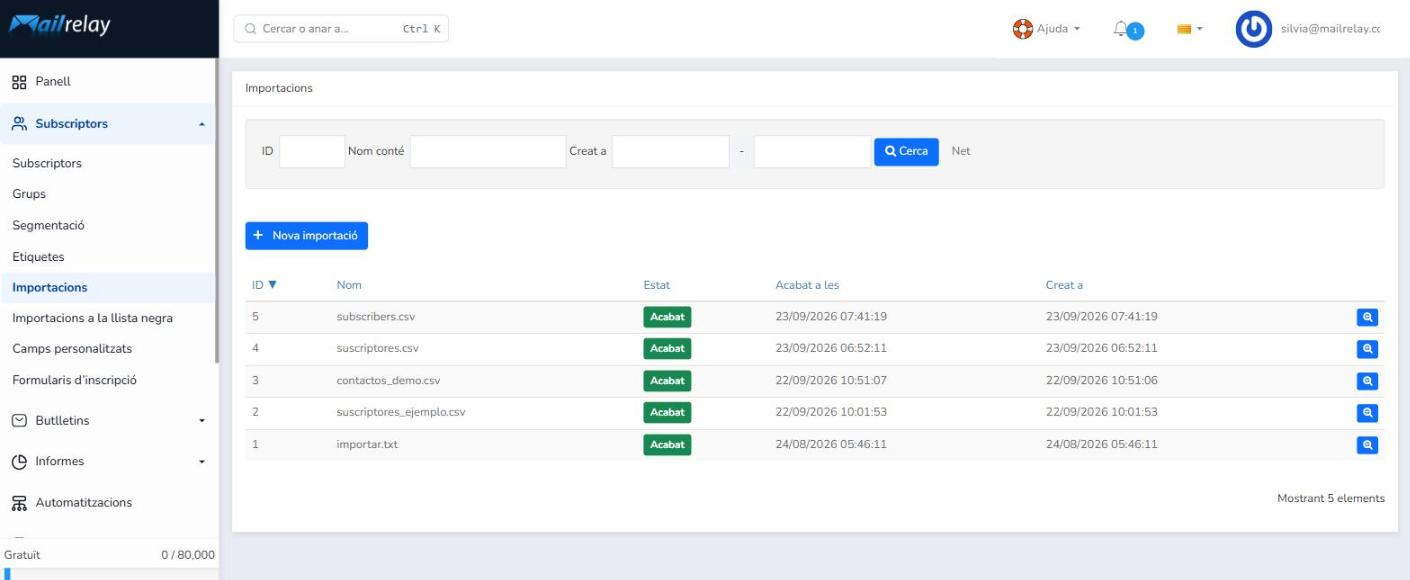Click the Ajuda lifebuoy icon

pos(1023,29)
